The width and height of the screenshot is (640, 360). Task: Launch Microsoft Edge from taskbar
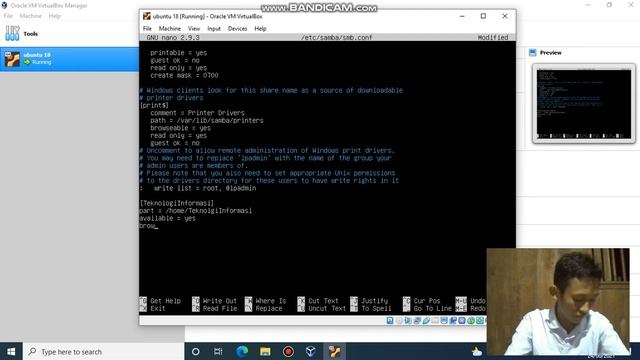[242, 351]
